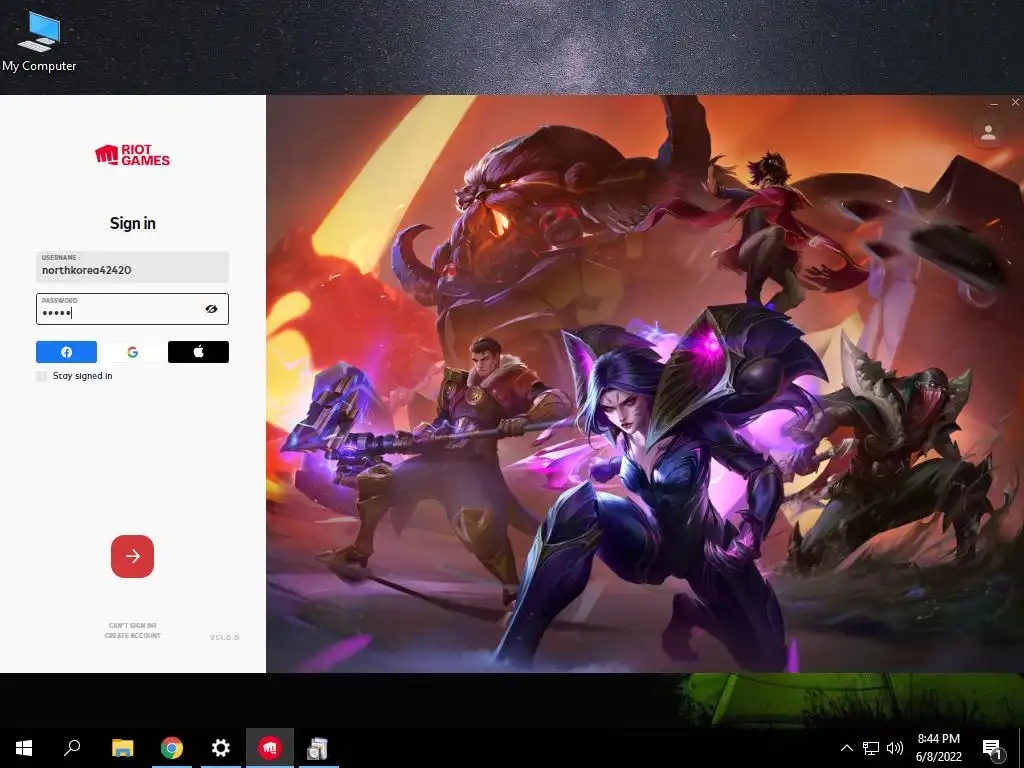Select the My Computer desktop icon
Viewport: 1024px width, 768px height.
point(39,42)
